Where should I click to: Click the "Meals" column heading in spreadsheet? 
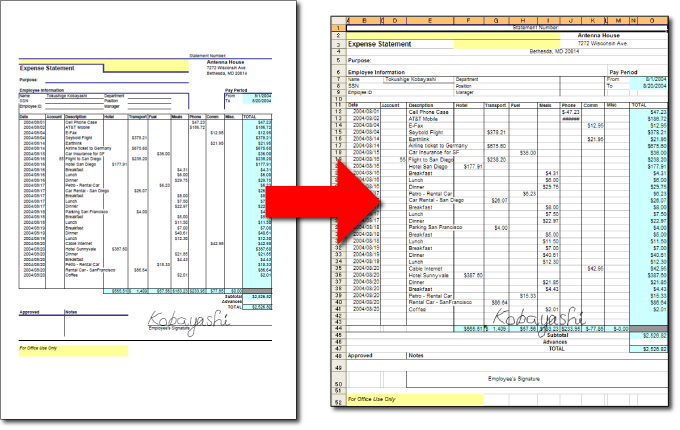(545, 105)
